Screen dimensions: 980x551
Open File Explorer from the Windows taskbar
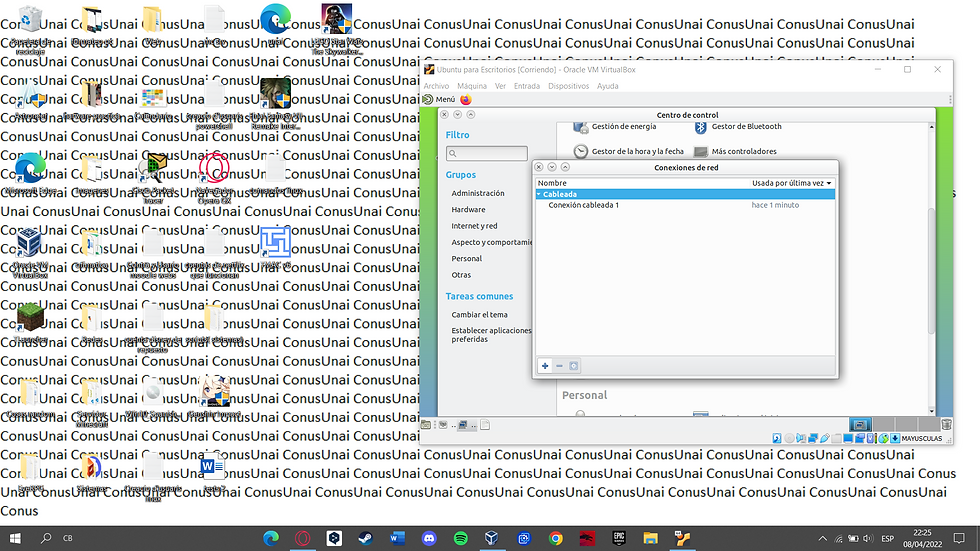click(651, 538)
